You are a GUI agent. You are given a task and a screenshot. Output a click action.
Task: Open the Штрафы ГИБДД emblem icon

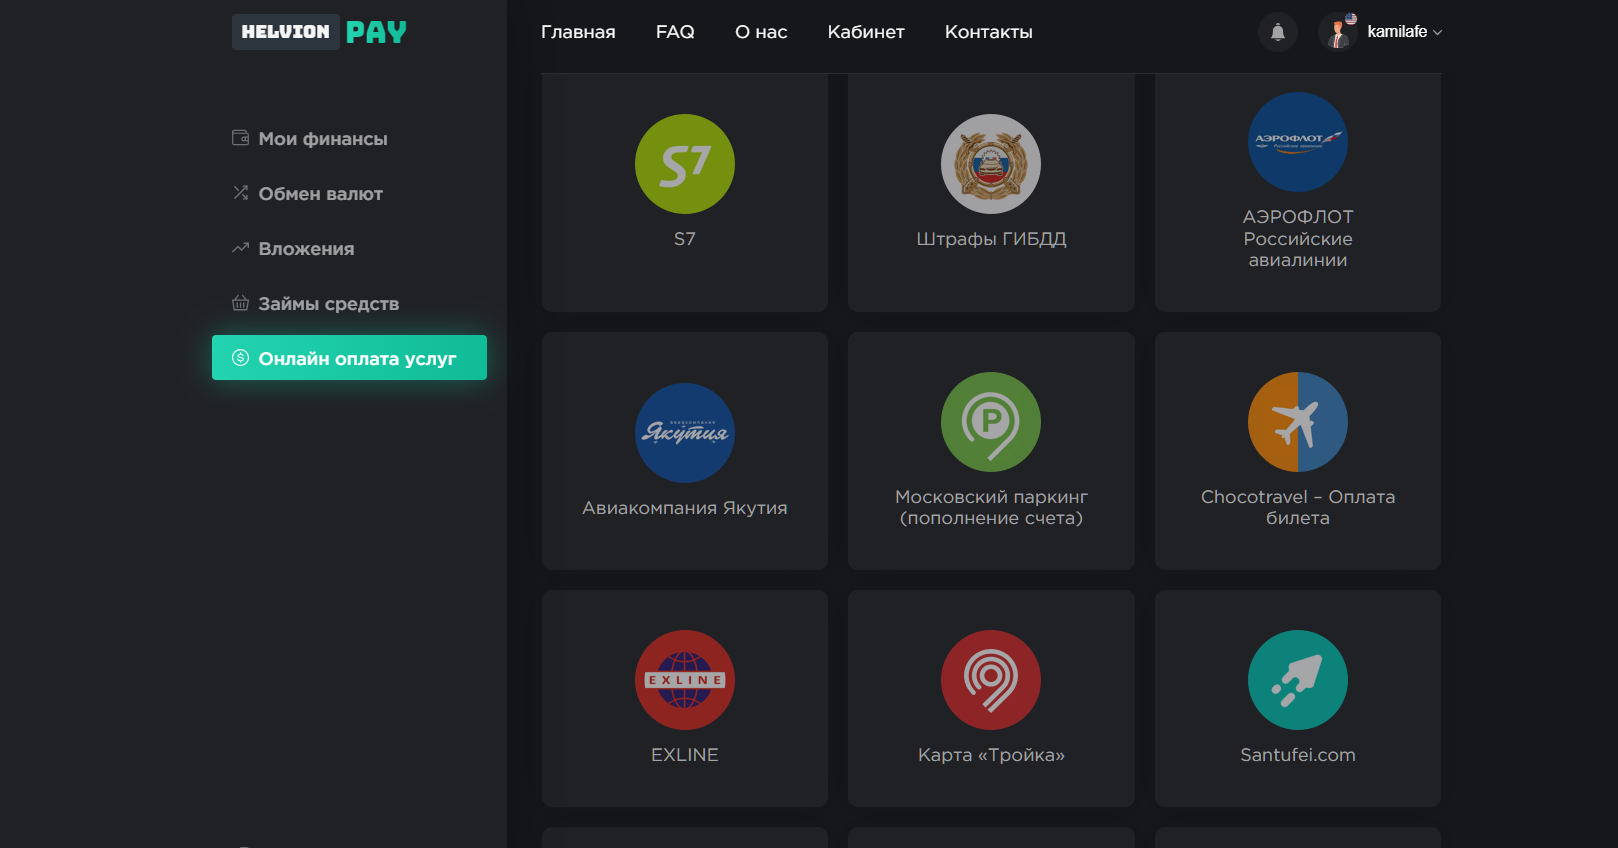pyautogui.click(x=991, y=164)
